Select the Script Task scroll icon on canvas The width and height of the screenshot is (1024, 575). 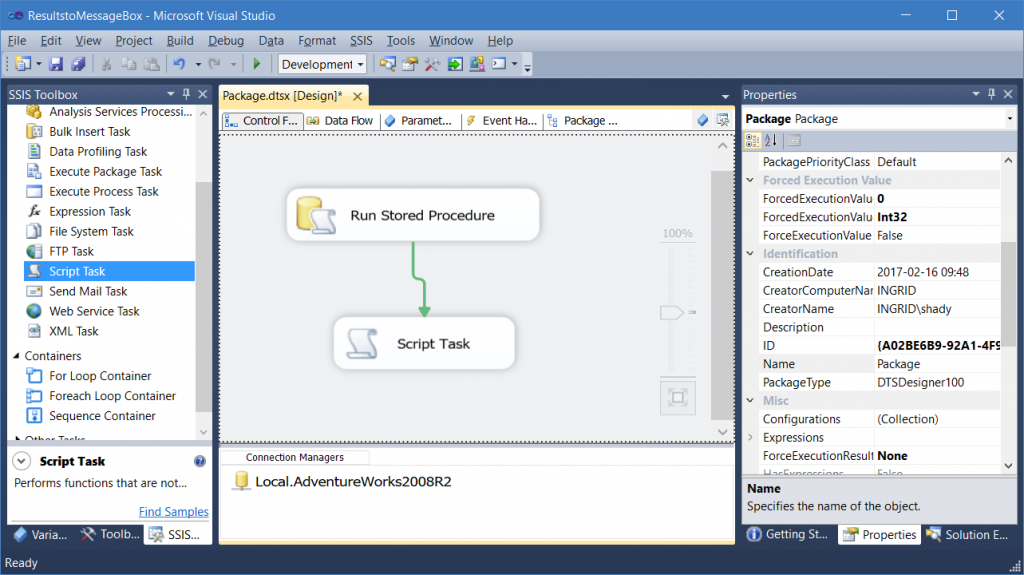pos(362,344)
